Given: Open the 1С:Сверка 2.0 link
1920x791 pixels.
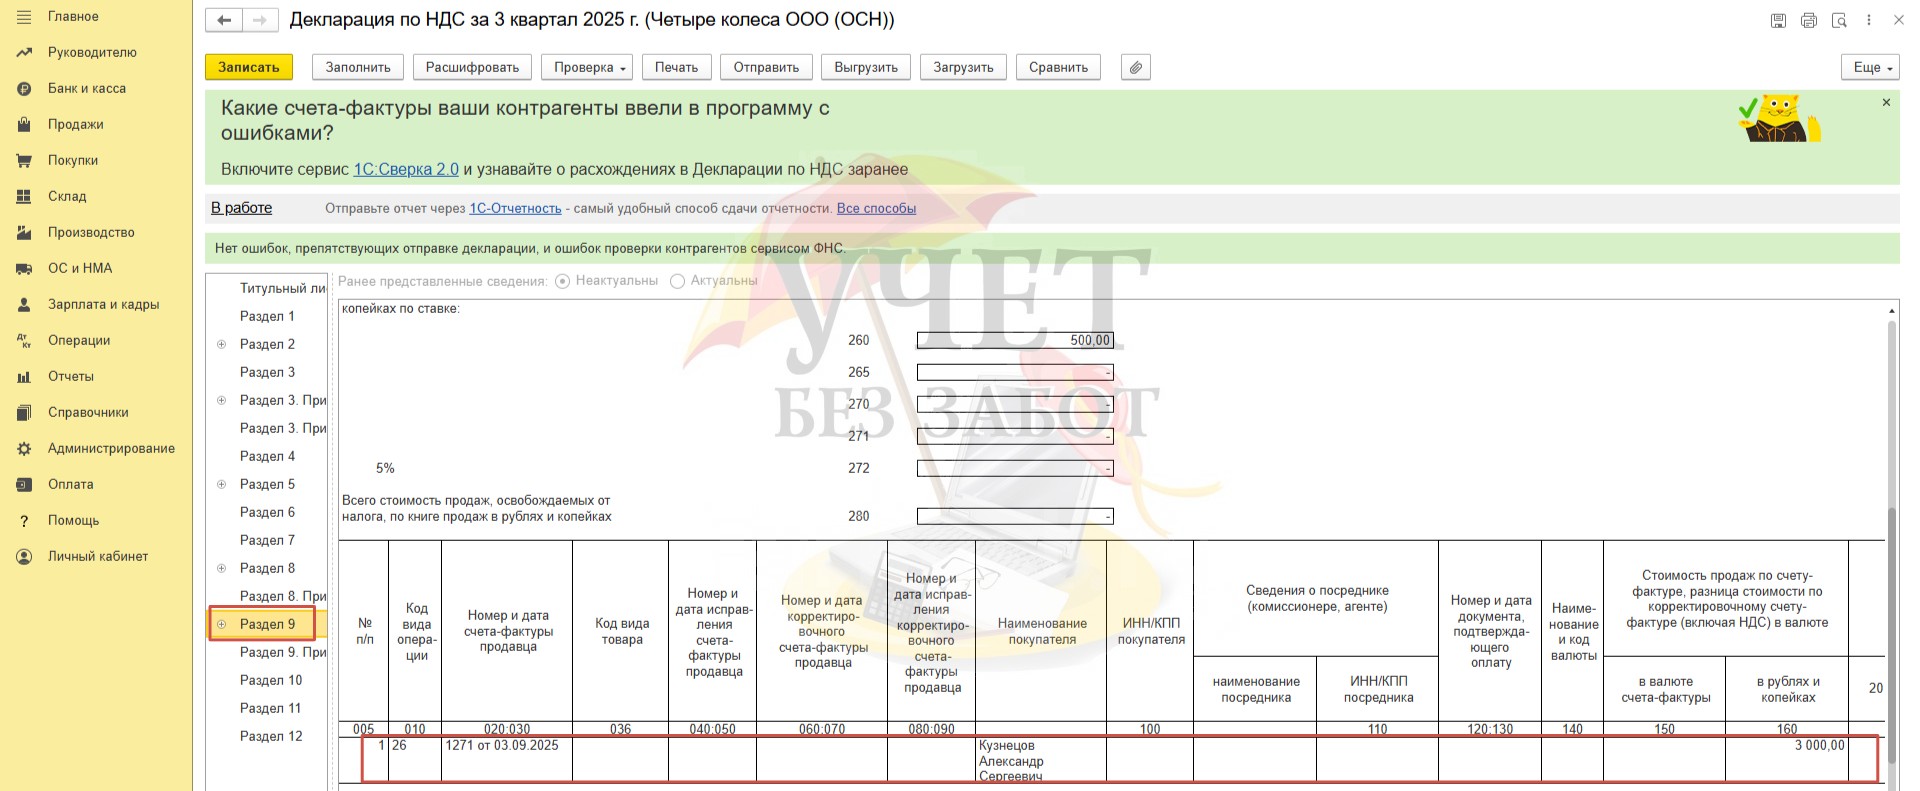Looking at the screenshot, I should [406, 169].
